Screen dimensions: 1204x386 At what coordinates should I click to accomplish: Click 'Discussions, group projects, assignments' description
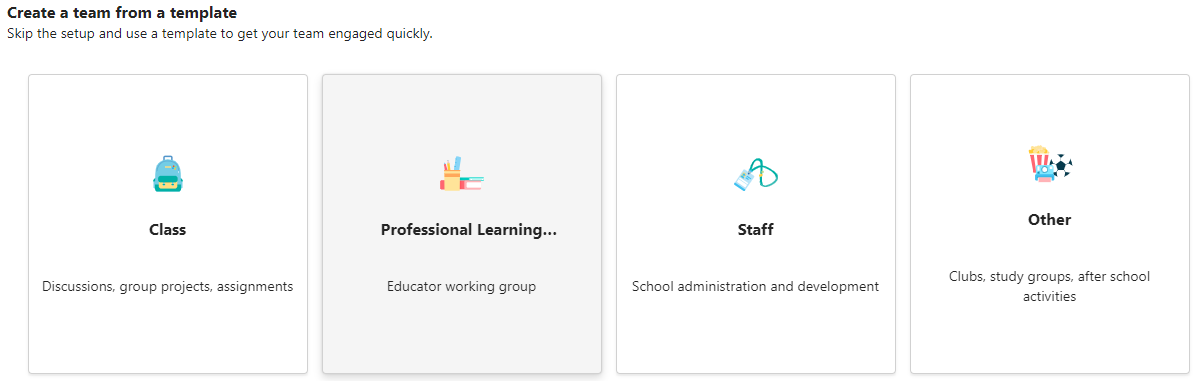[168, 287]
